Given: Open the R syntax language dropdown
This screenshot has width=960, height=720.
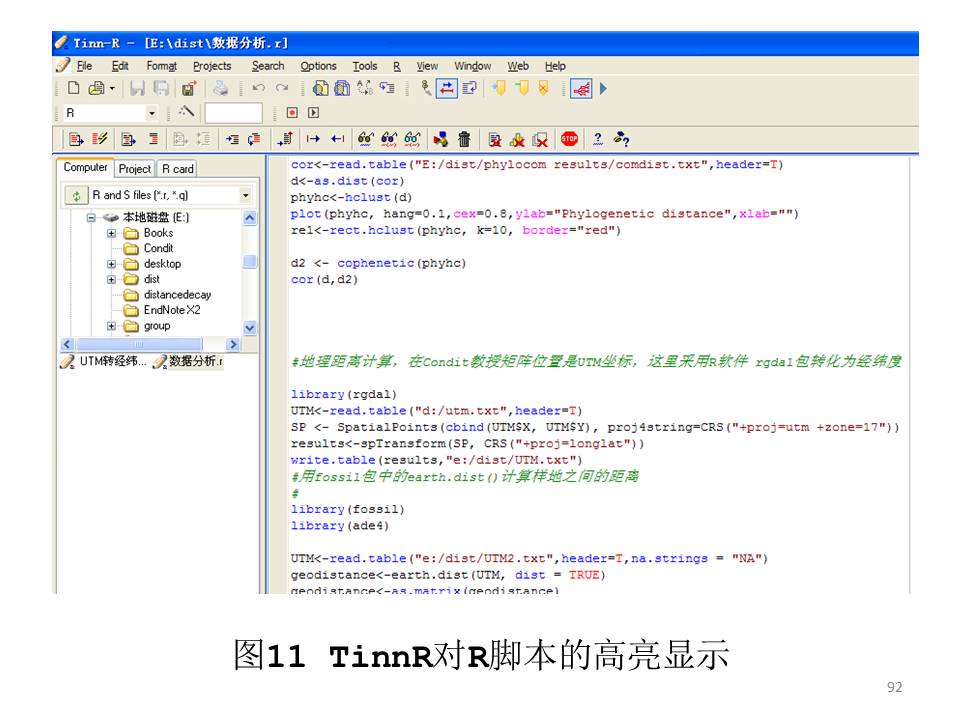Looking at the screenshot, I should click(x=152, y=114).
